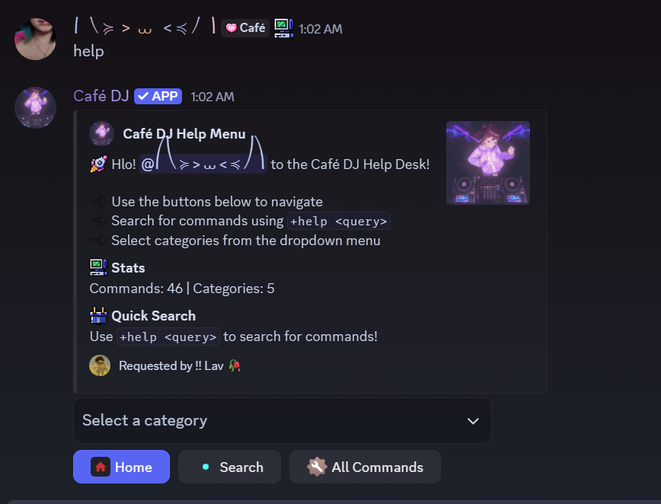Image resolution: width=661 pixels, height=504 pixels.
Task: Click the Quick Search emoji icon
Action: pos(98,316)
